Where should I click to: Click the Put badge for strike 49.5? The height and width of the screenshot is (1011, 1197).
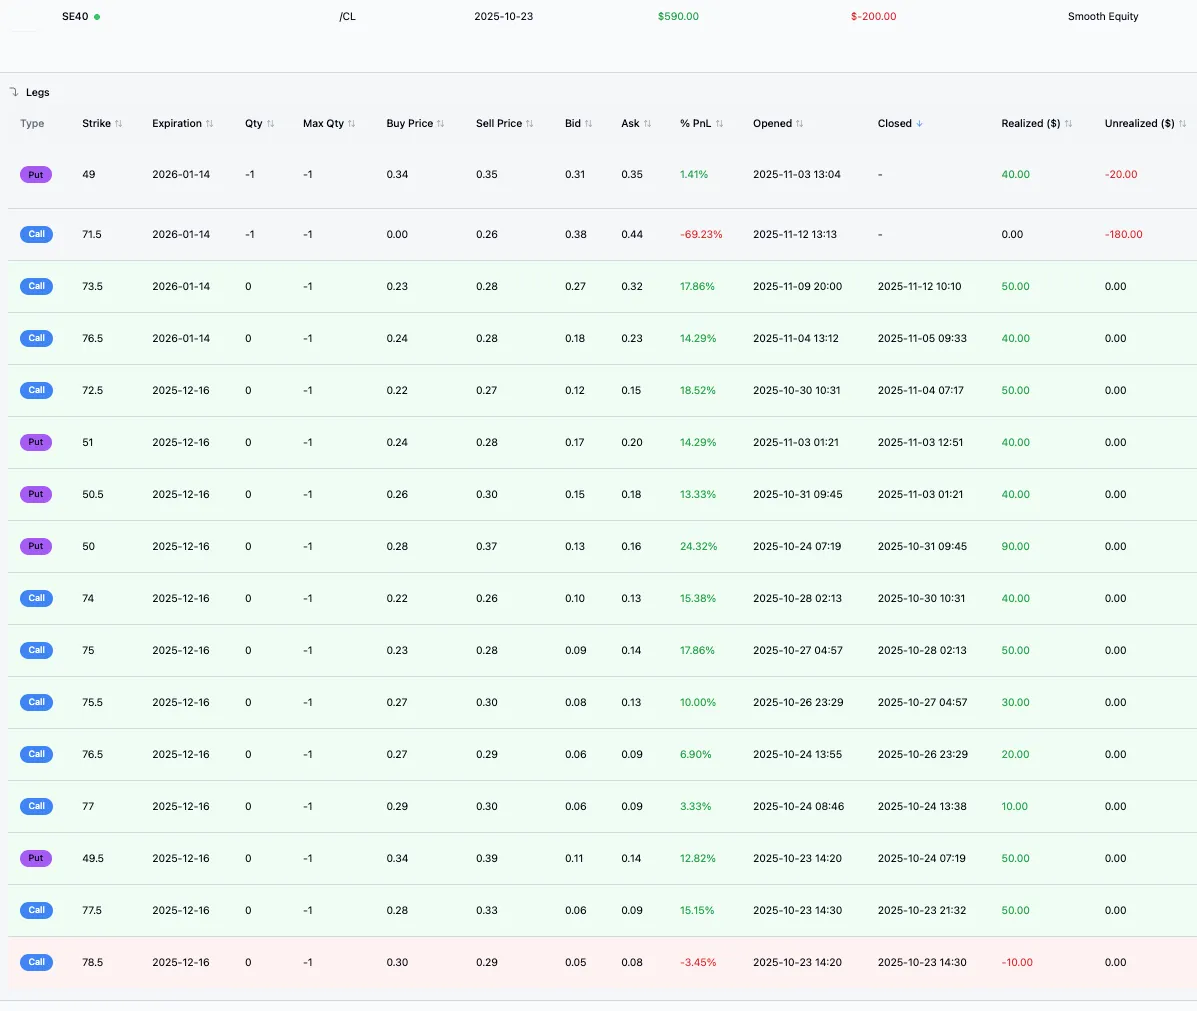pos(36,858)
